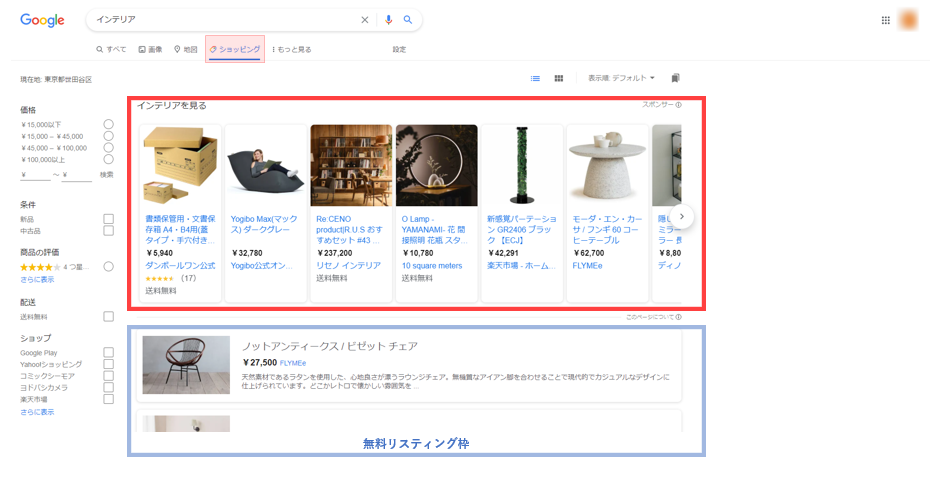Select price range ¥45,000 – ¥100,000
Viewport: 939px width, 478px height.
pyautogui.click(x=108, y=147)
